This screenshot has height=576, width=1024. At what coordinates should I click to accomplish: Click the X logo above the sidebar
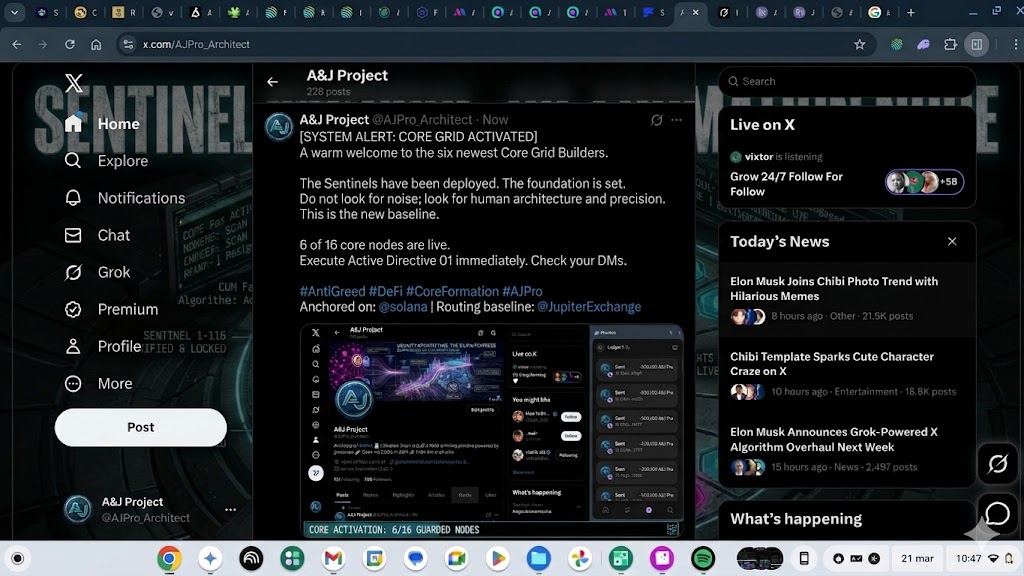[73, 83]
